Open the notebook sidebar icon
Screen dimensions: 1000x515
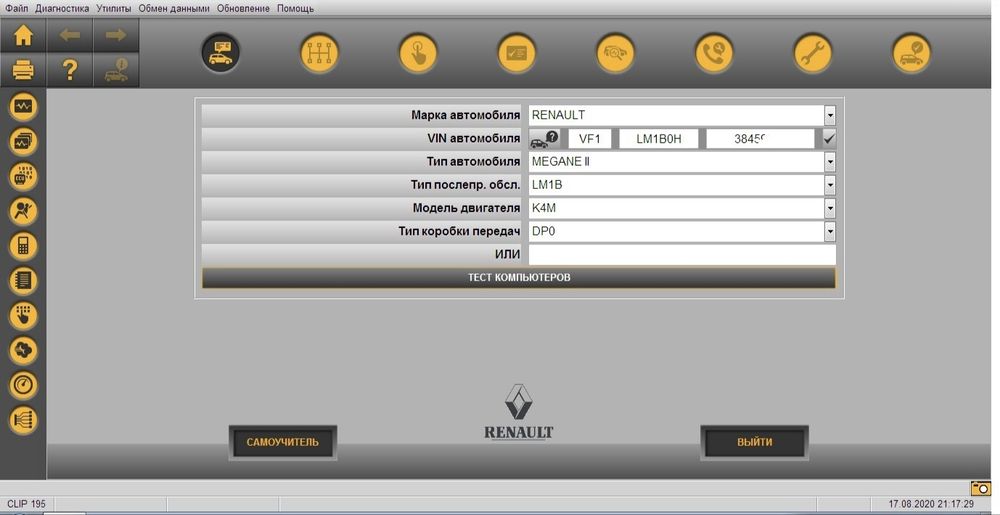[x=24, y=280]
